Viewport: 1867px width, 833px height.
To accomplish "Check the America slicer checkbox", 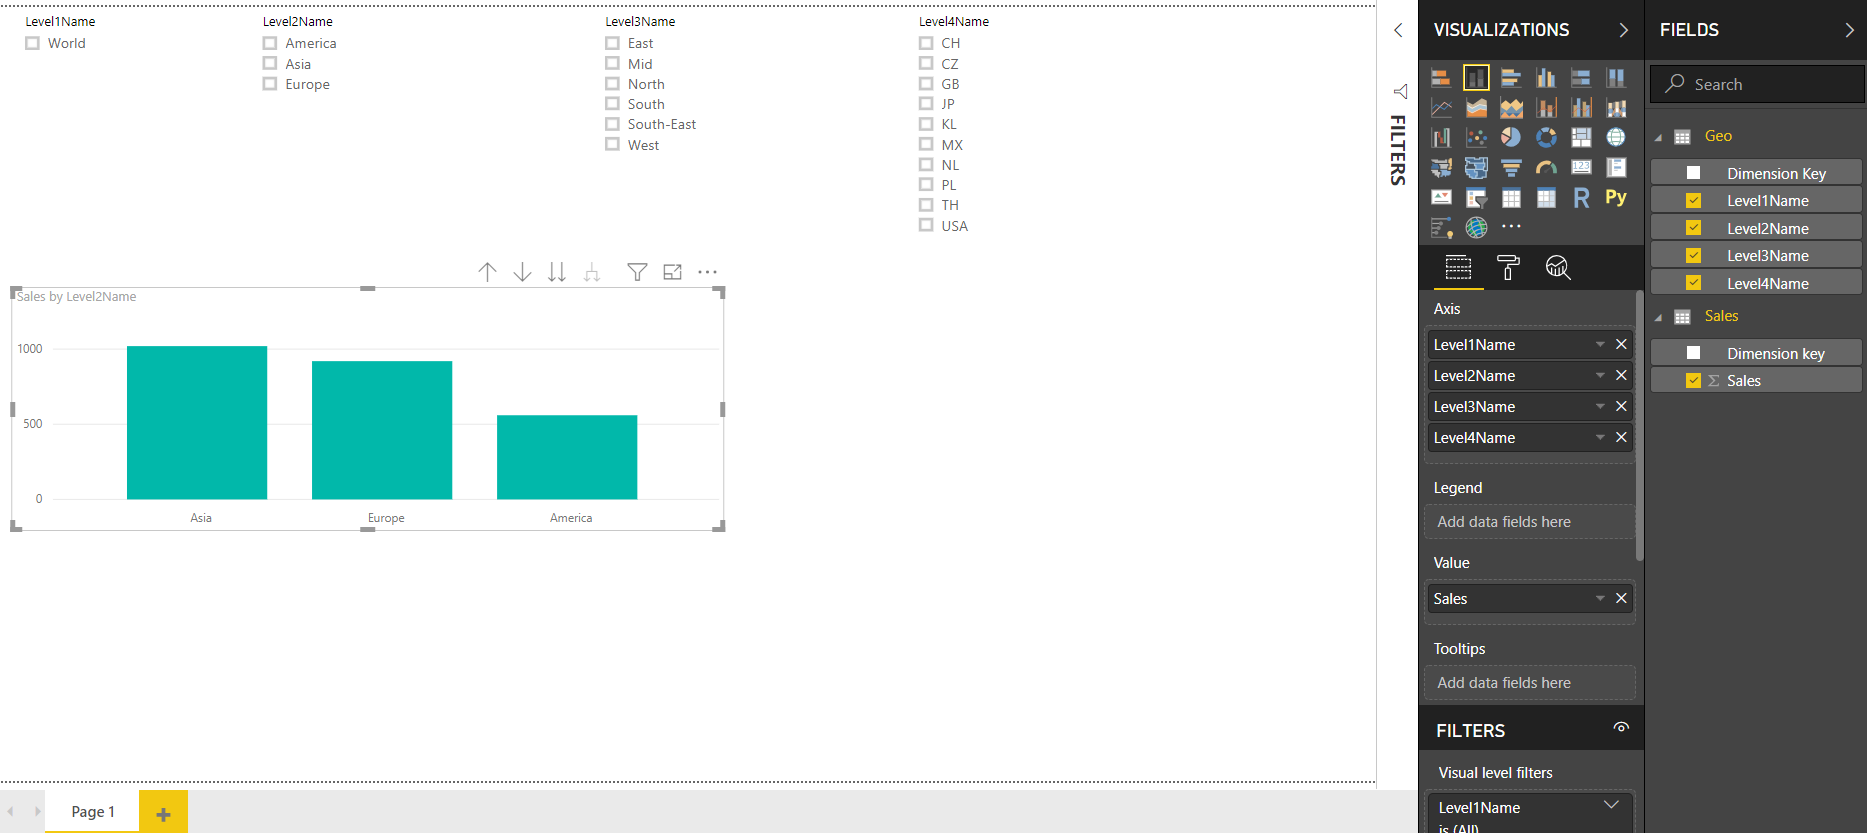I will coord(270,43).
